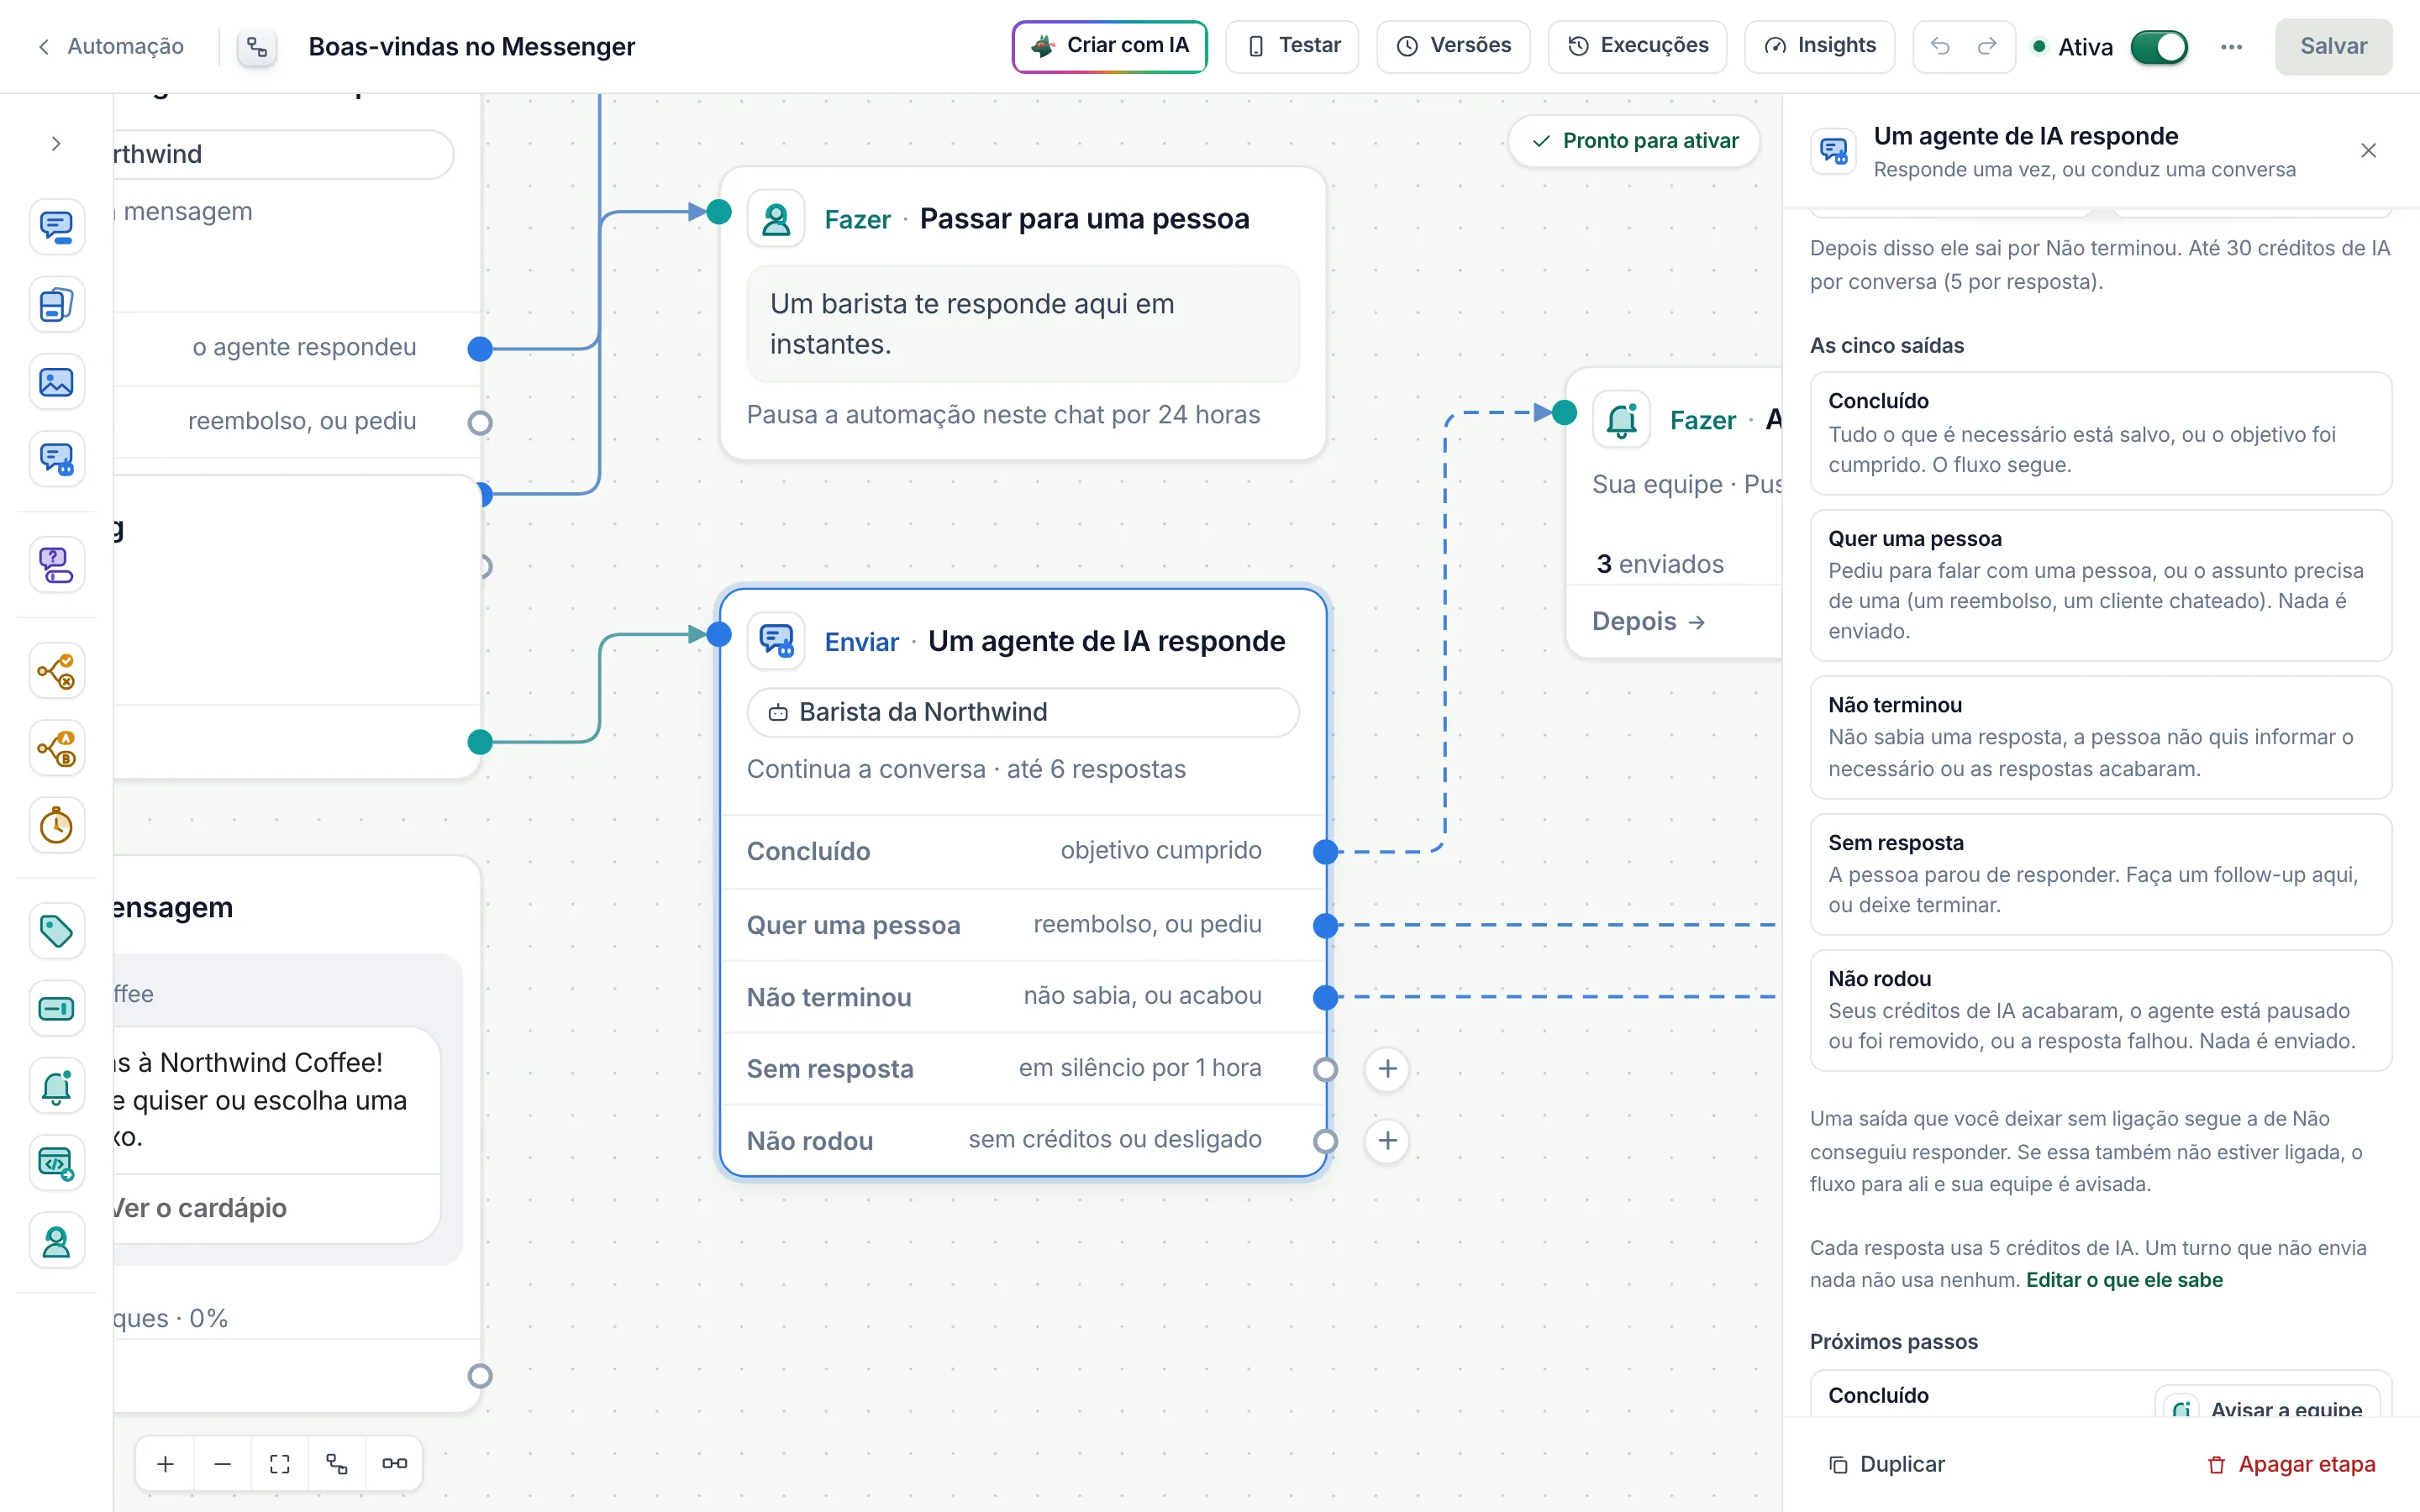Screen dimensions: 2420x1512
Task: Fit the flow to screen
Action: pos(280,1464)
